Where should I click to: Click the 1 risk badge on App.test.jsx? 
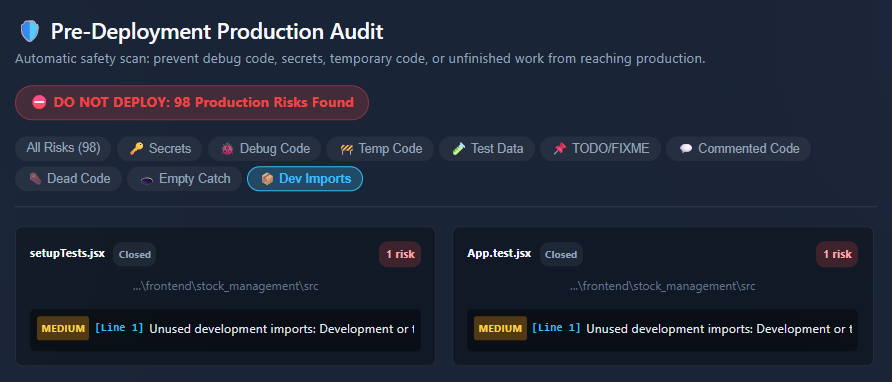coord(837,254)
